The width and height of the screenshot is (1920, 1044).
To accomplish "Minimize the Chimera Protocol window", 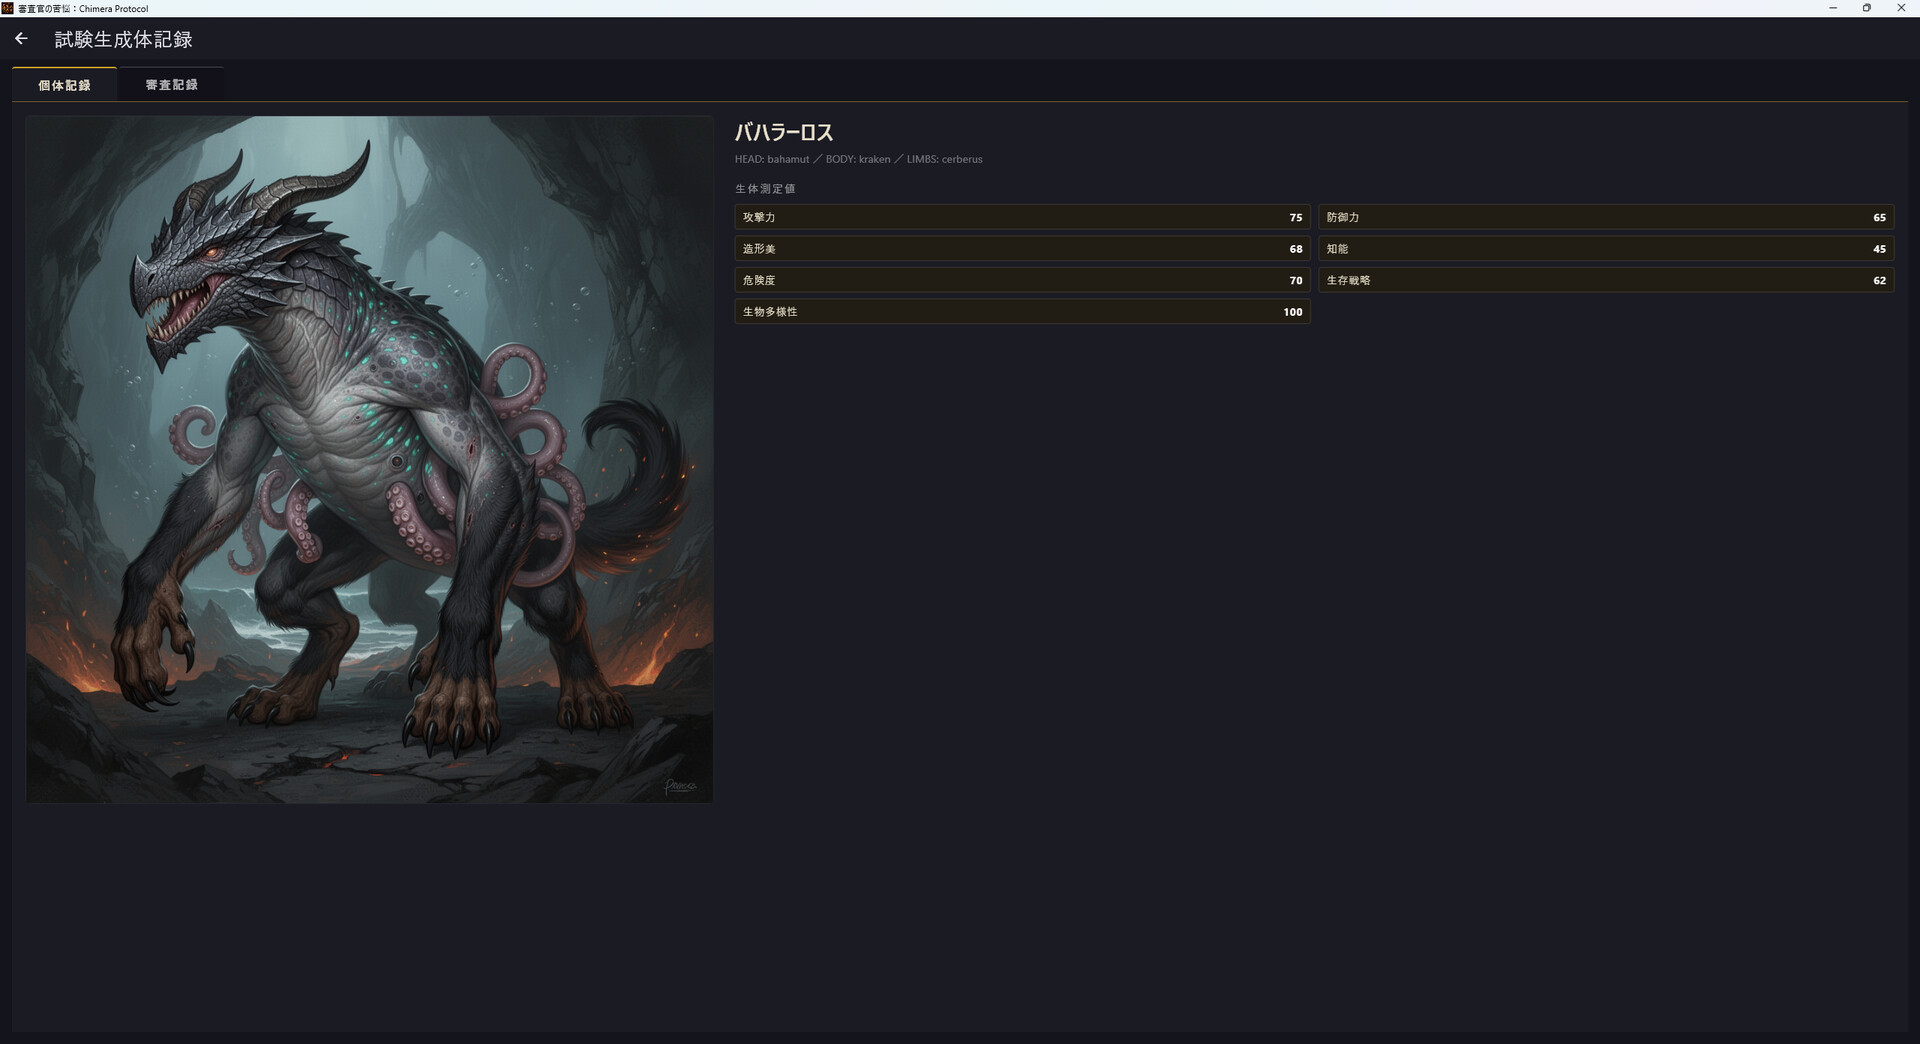I will coord(1833,8).
